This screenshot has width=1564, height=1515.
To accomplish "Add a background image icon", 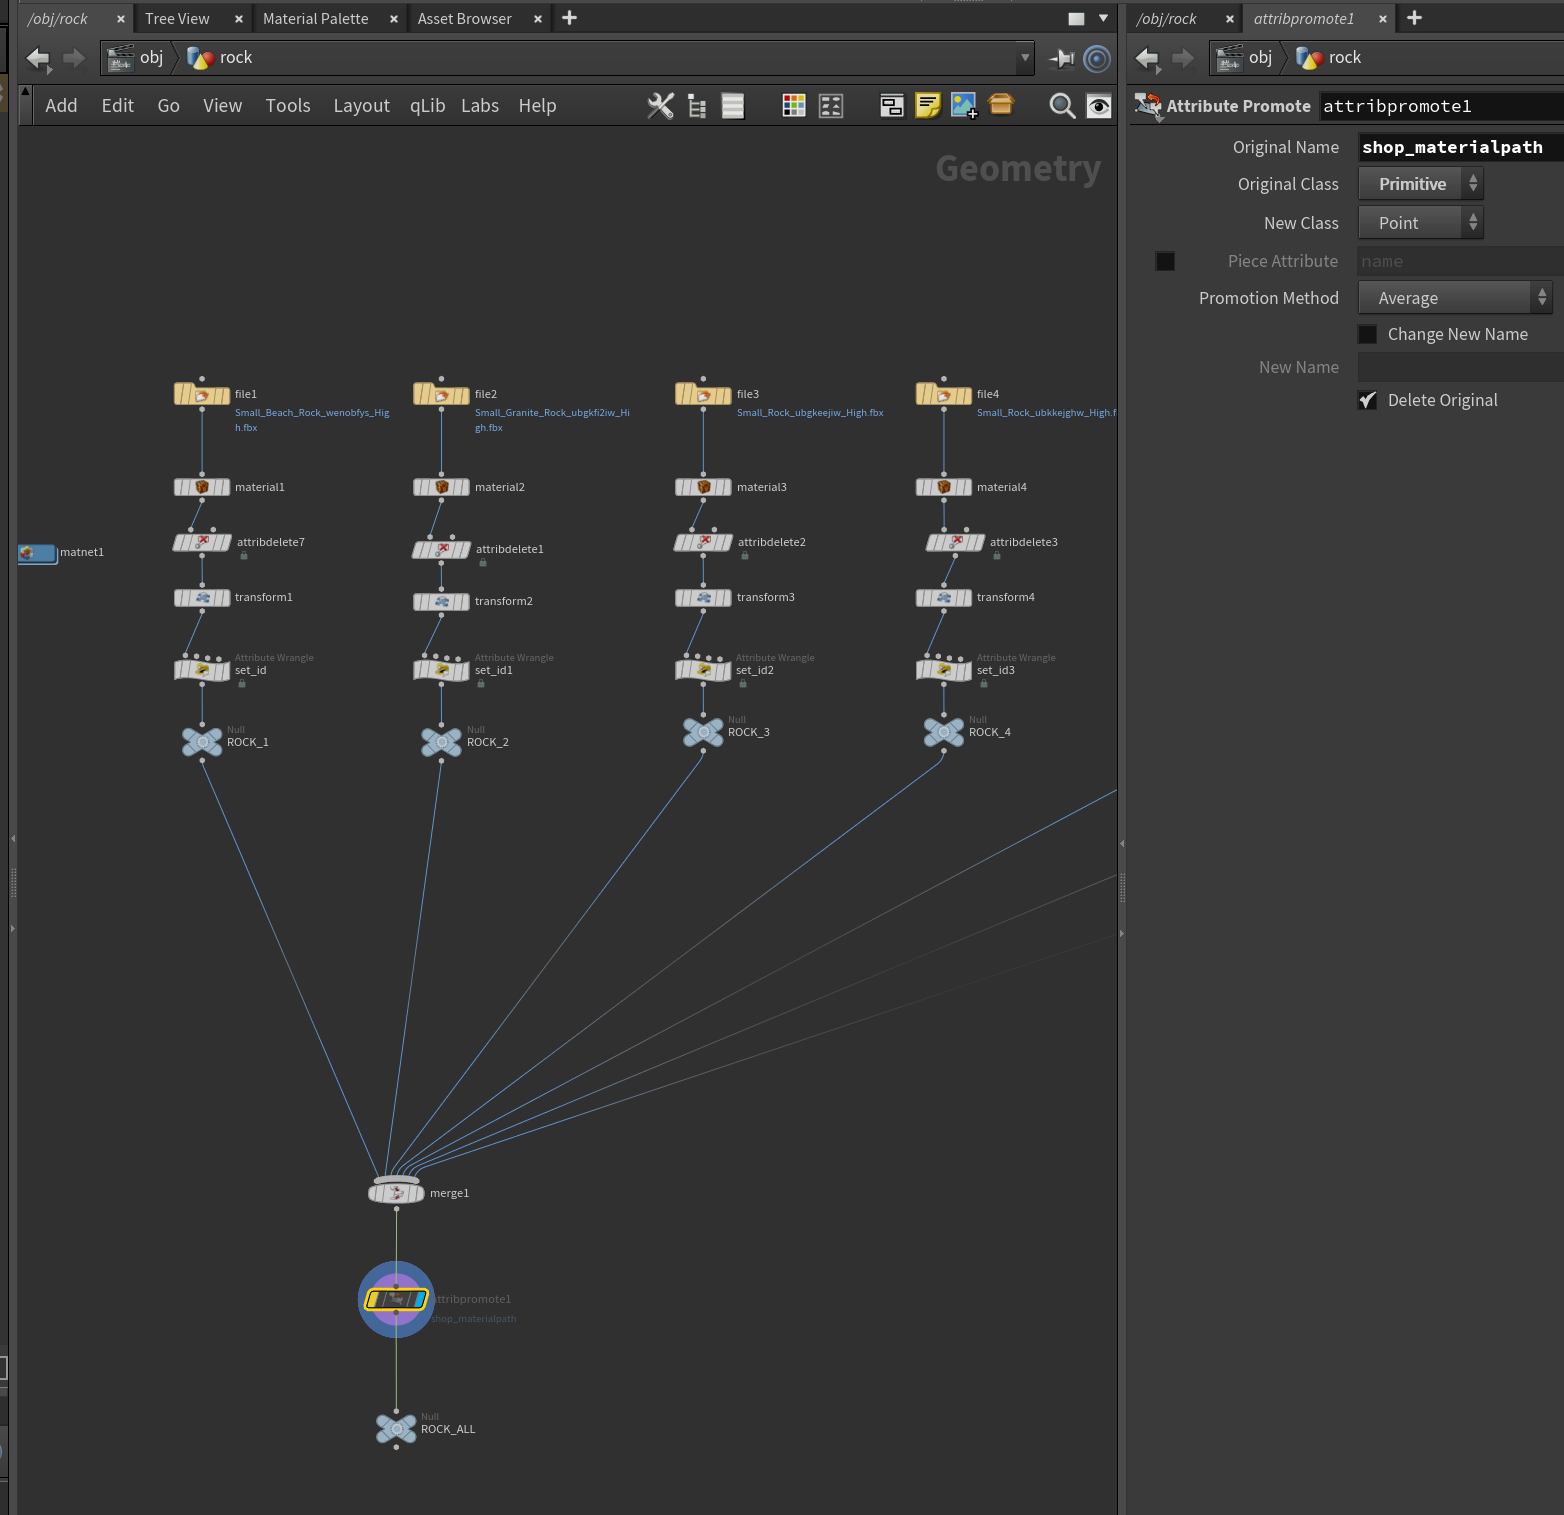I will [x=964, y=106].
